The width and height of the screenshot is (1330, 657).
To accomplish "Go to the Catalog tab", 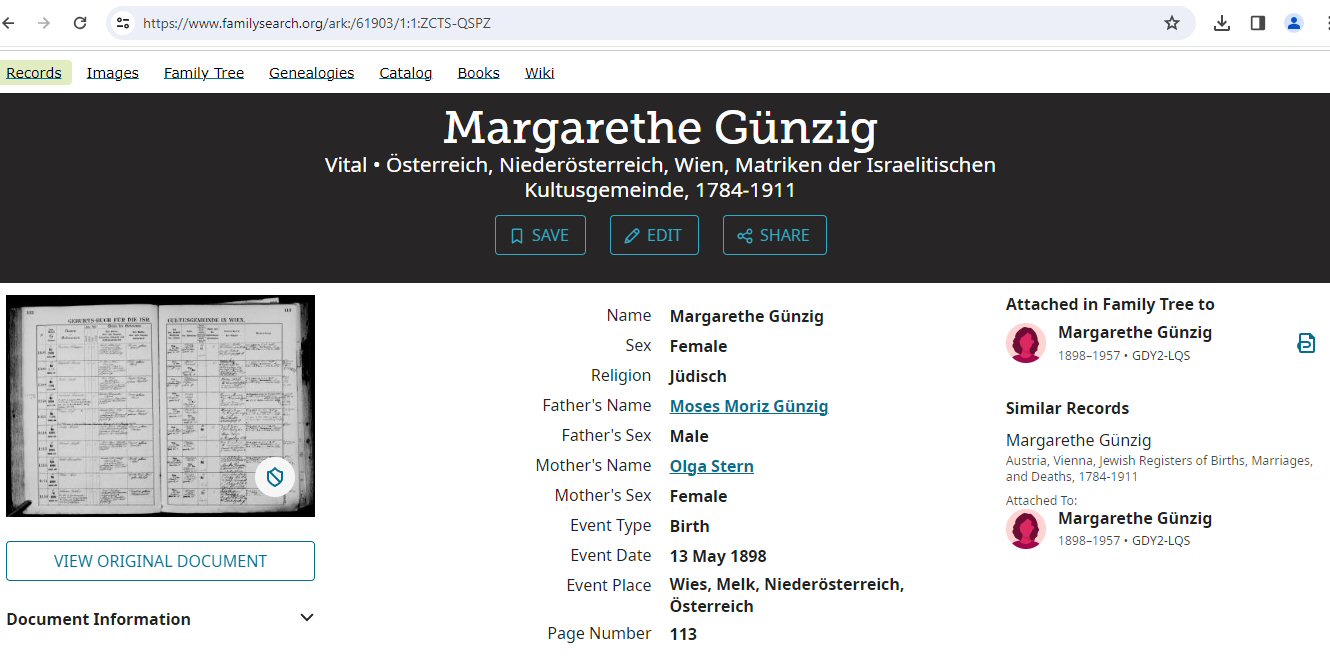I will [x=406, y=73].
